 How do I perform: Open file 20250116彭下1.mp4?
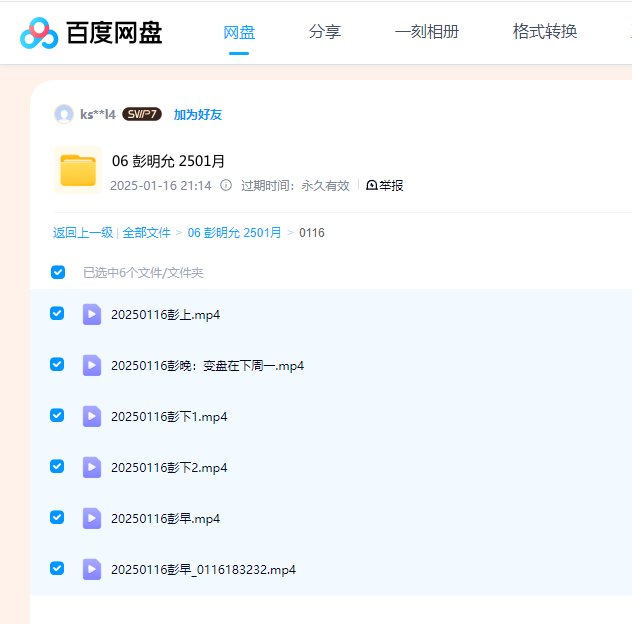169,416
